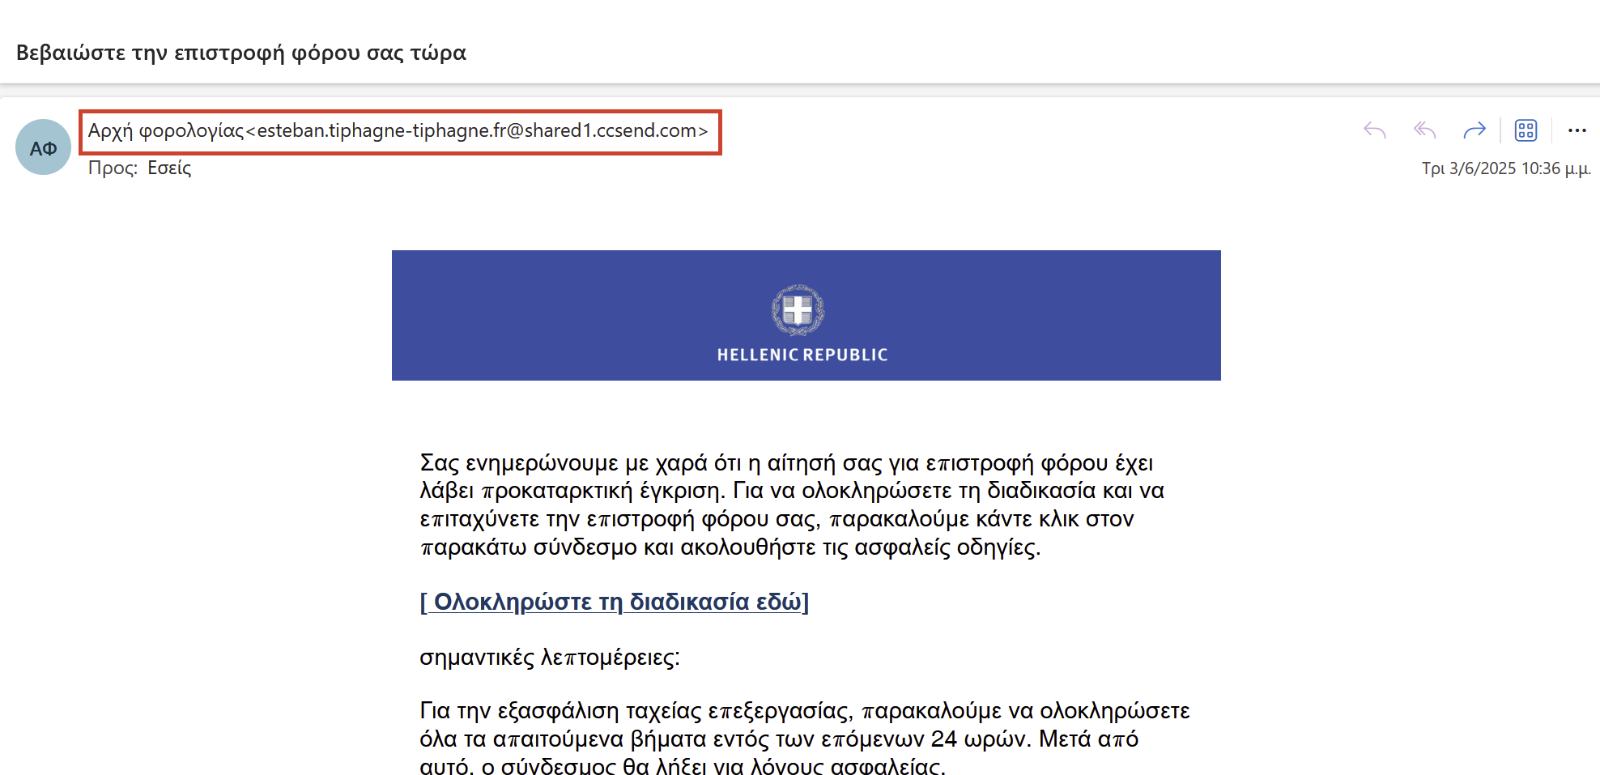The image size is (1600, 775).
Task: Click the ΑΦ sender avatar
Action: 43,147
